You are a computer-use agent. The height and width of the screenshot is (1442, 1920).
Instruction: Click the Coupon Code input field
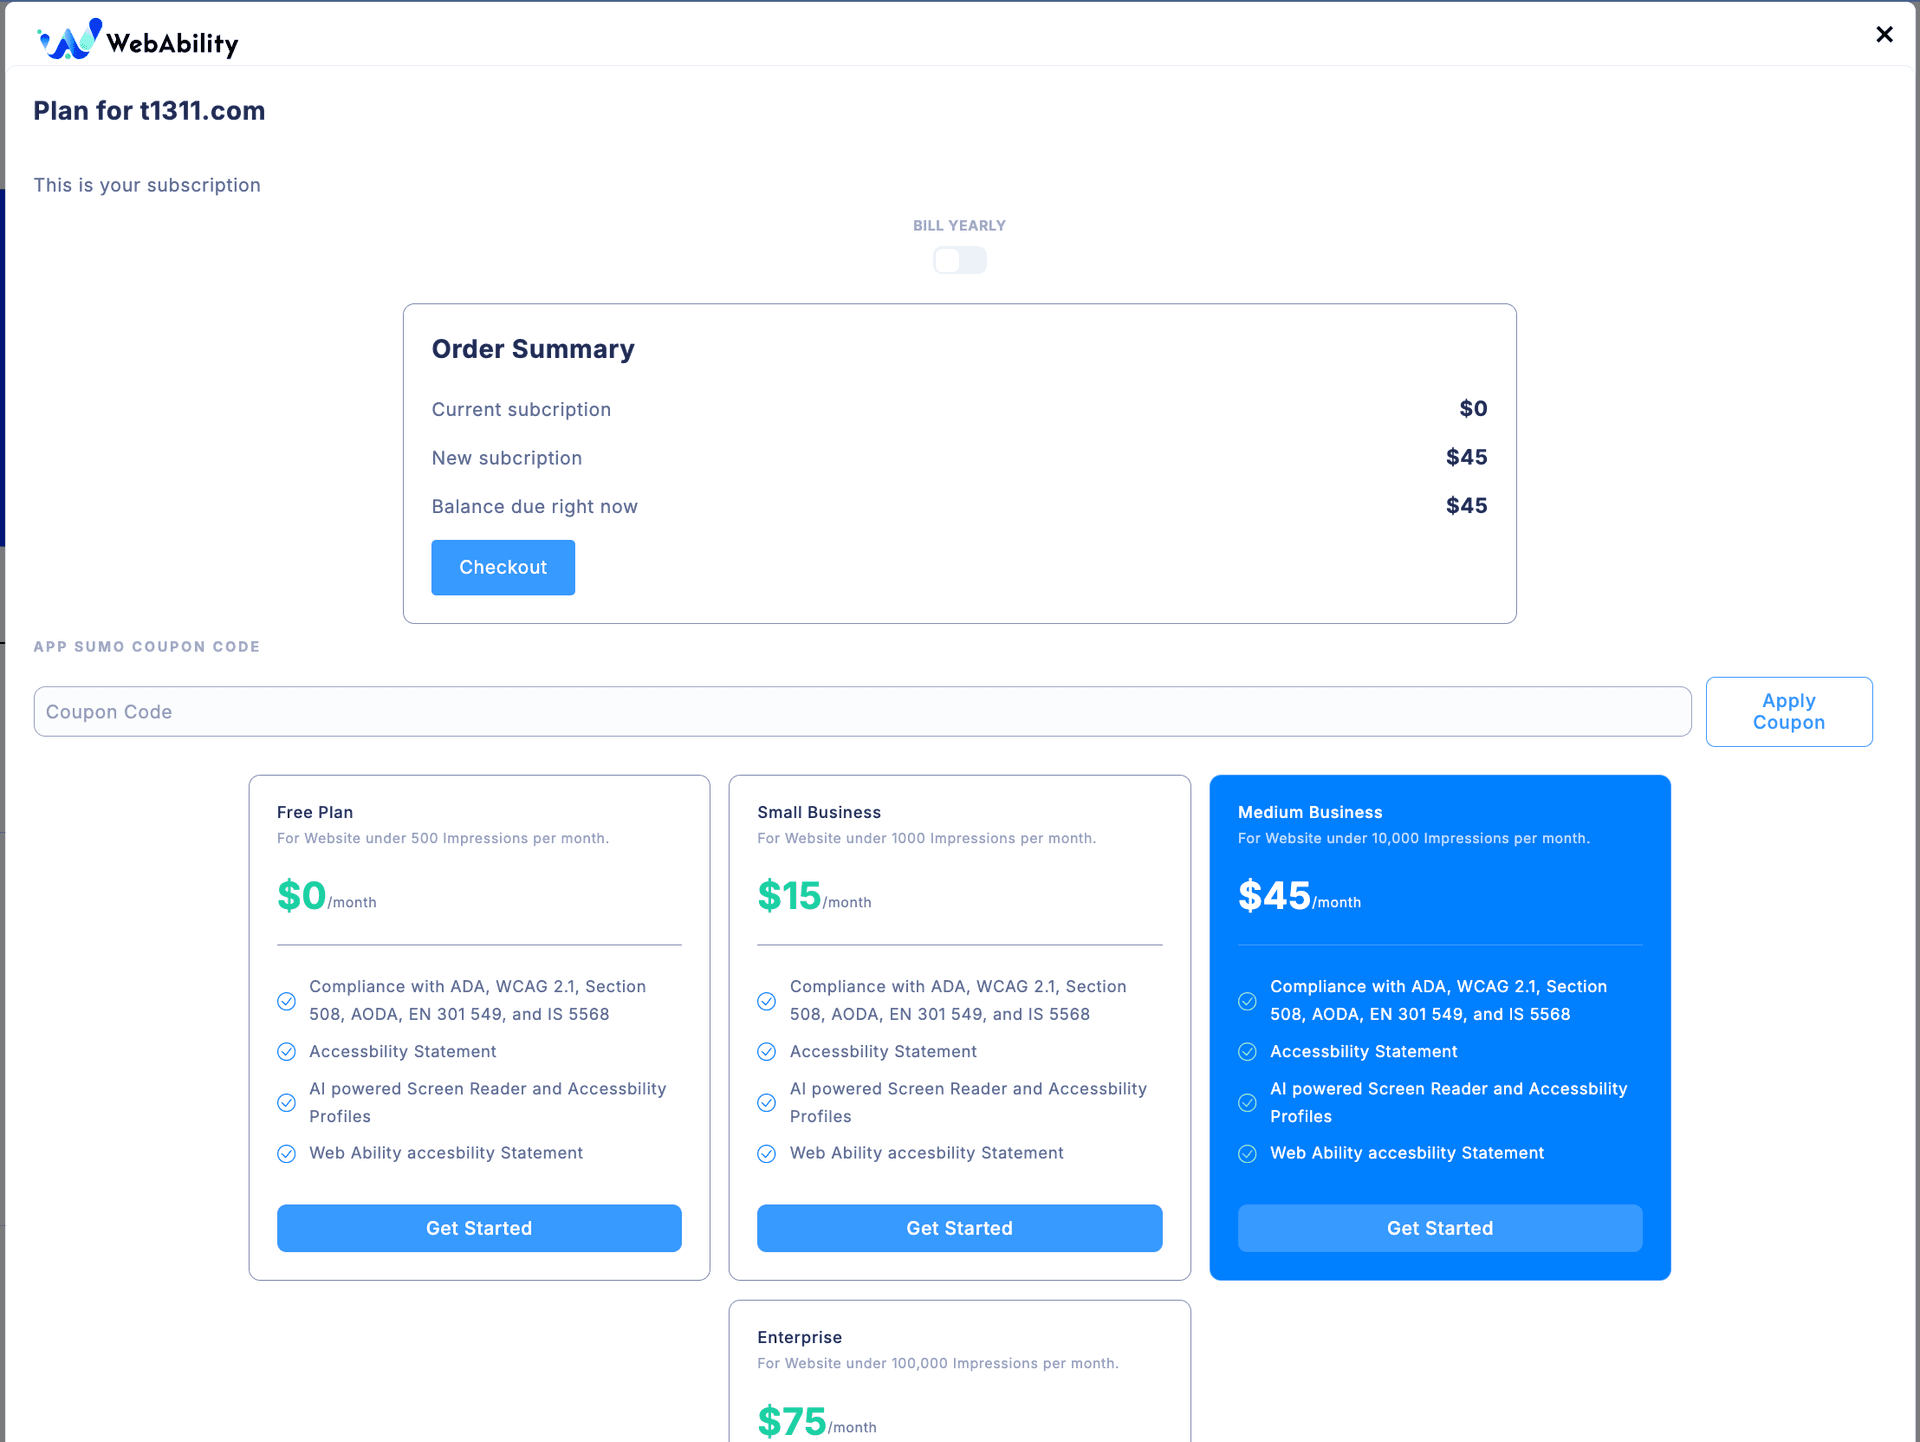click(862, 712)
